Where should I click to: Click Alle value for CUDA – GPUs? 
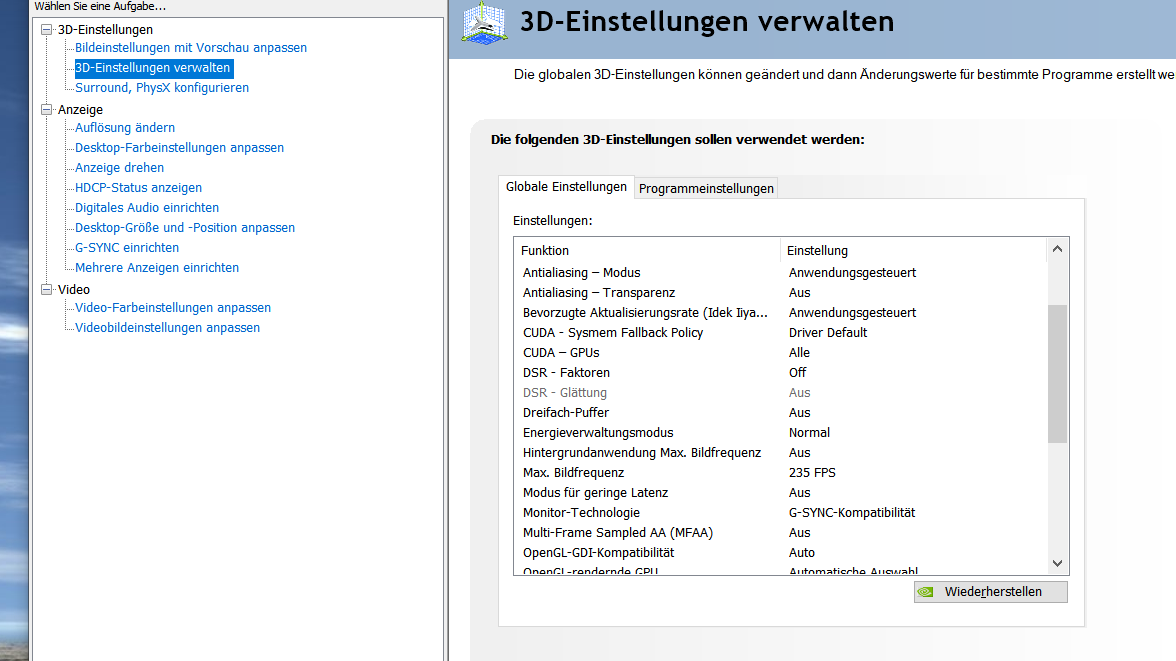click(799, 353)
